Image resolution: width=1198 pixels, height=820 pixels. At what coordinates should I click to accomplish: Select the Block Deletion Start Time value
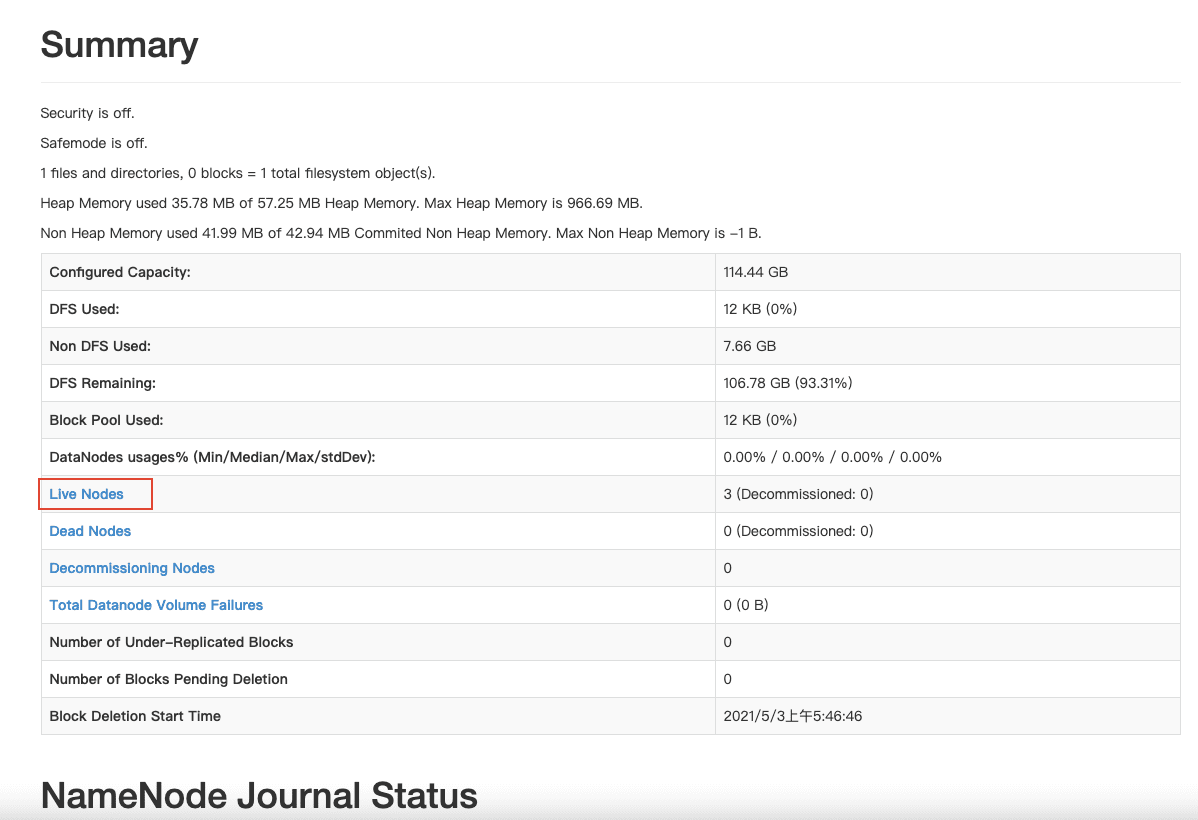pyautogui.click(x=794, y=716)
